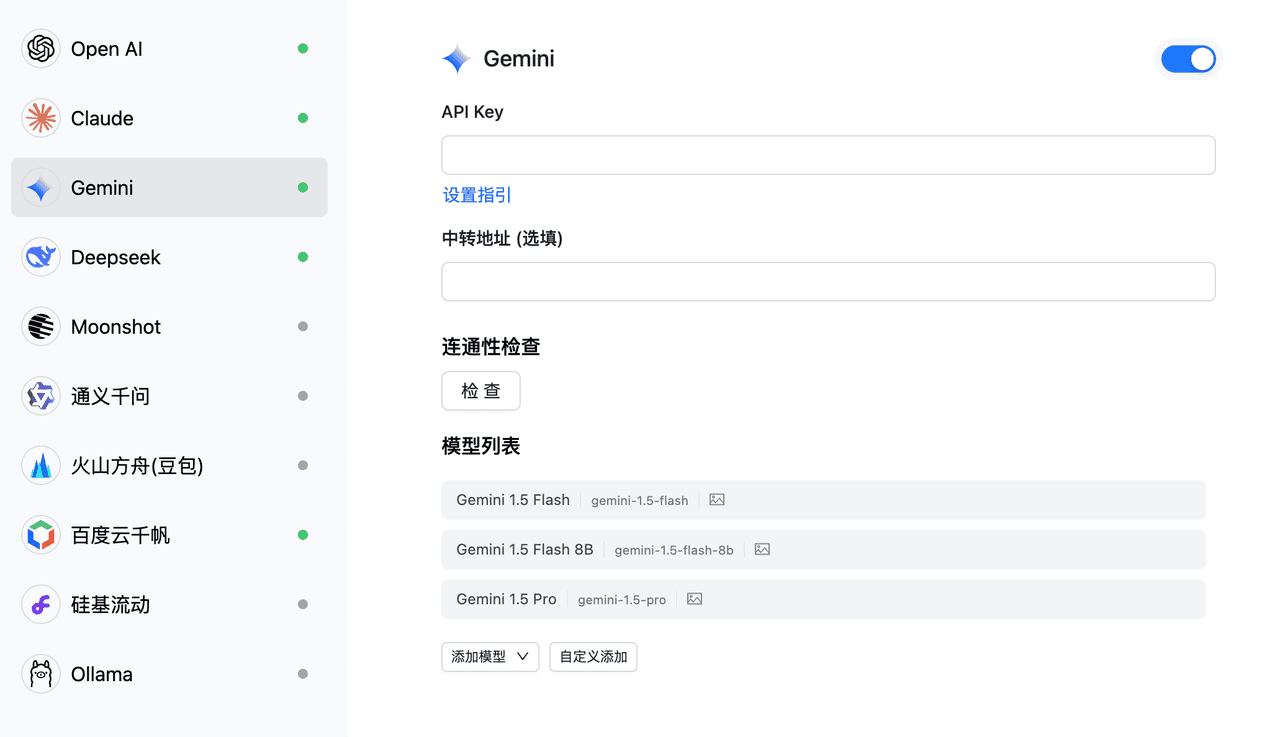The image size is (1280, 737).
Task: Click gray status dot beside 通义千问
Action: [303, 396]
